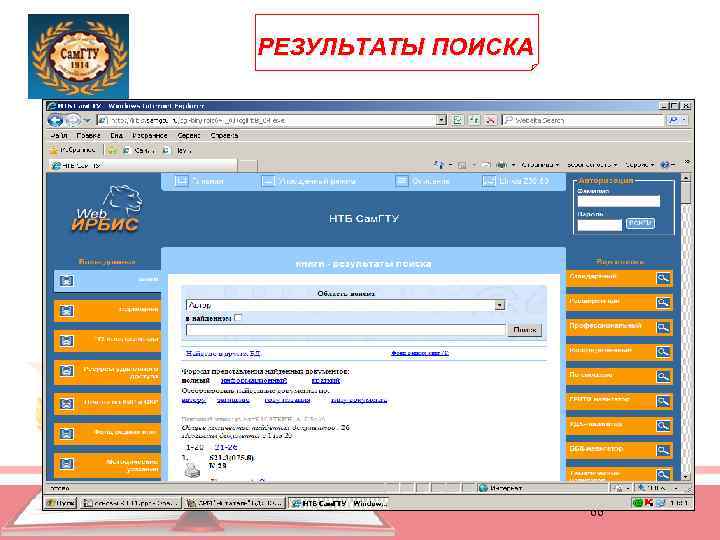Sort results by году издания link

pyautogui.click(x=287, y=400)
